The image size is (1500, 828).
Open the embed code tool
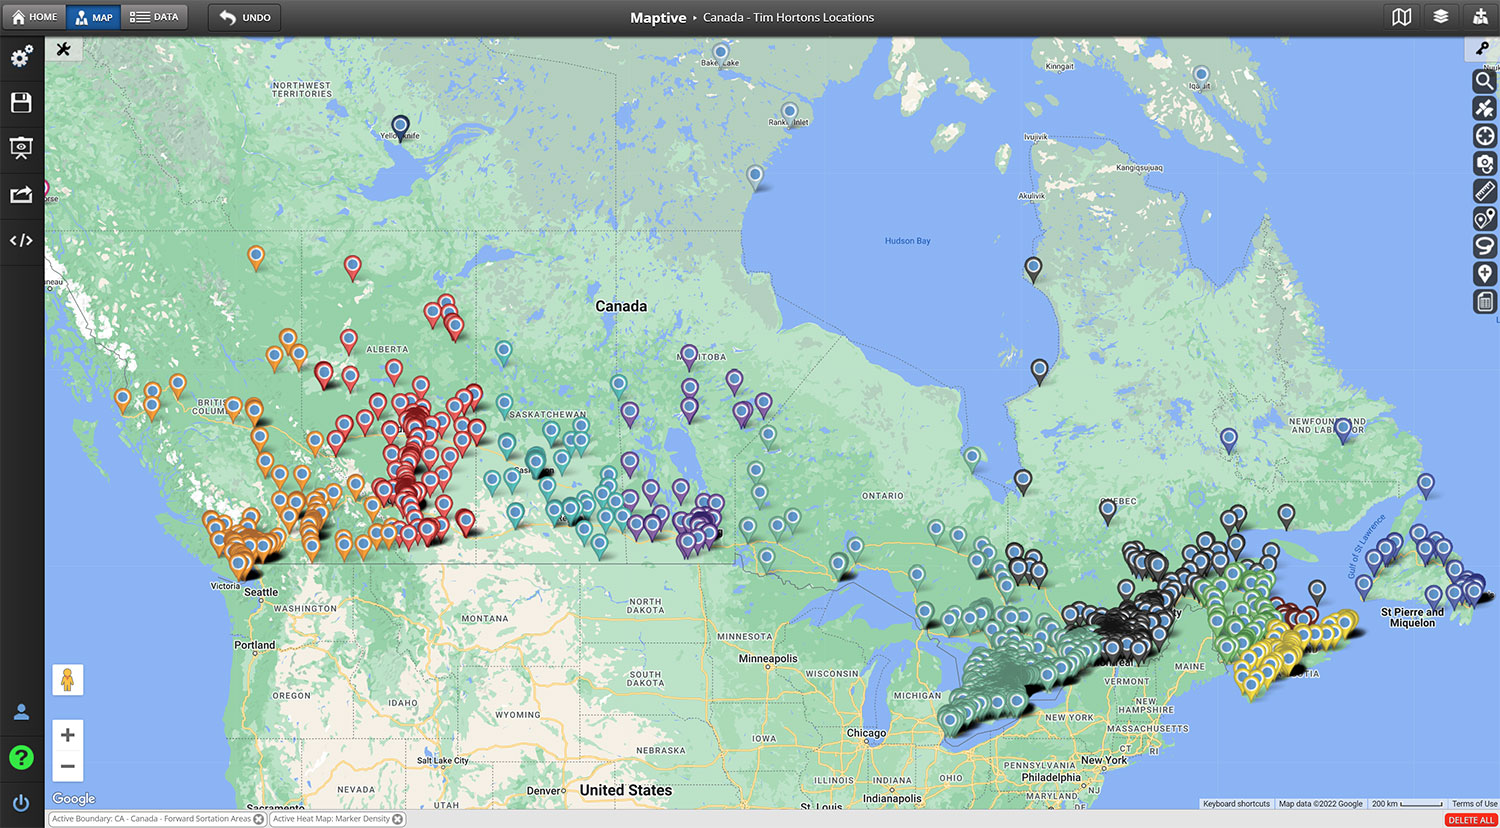(21, 240)
